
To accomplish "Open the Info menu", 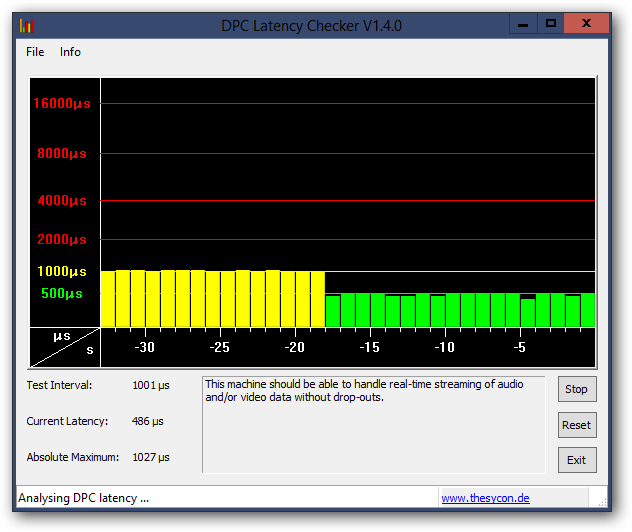I will (70, 52).
